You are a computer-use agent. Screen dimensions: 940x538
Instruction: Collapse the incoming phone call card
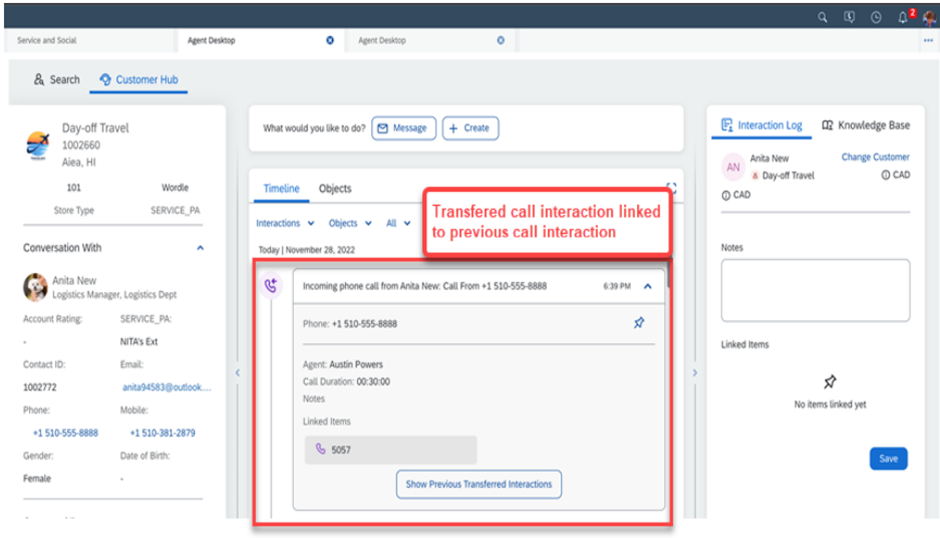tap(647, 286)
